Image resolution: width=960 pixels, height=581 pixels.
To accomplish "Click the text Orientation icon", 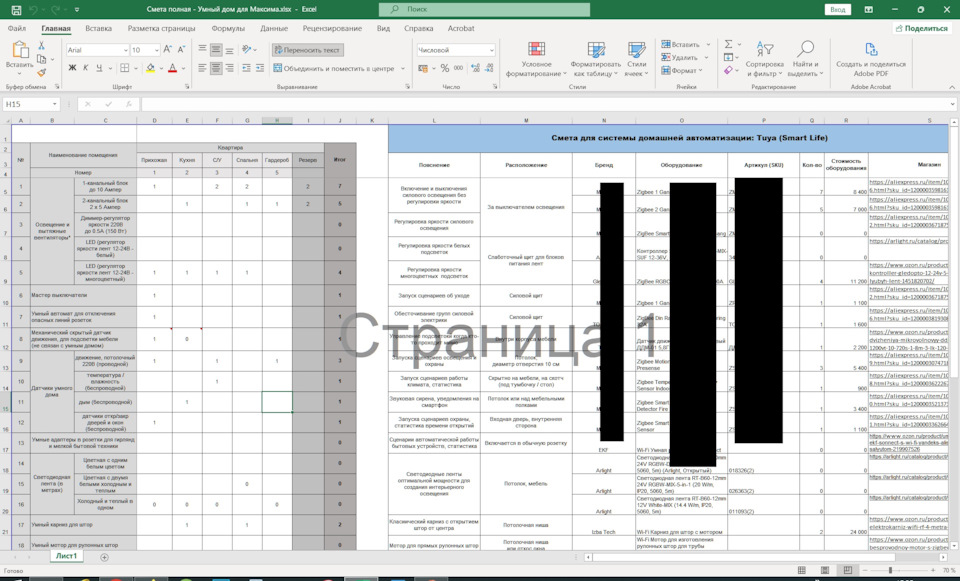I will point(246,50).
